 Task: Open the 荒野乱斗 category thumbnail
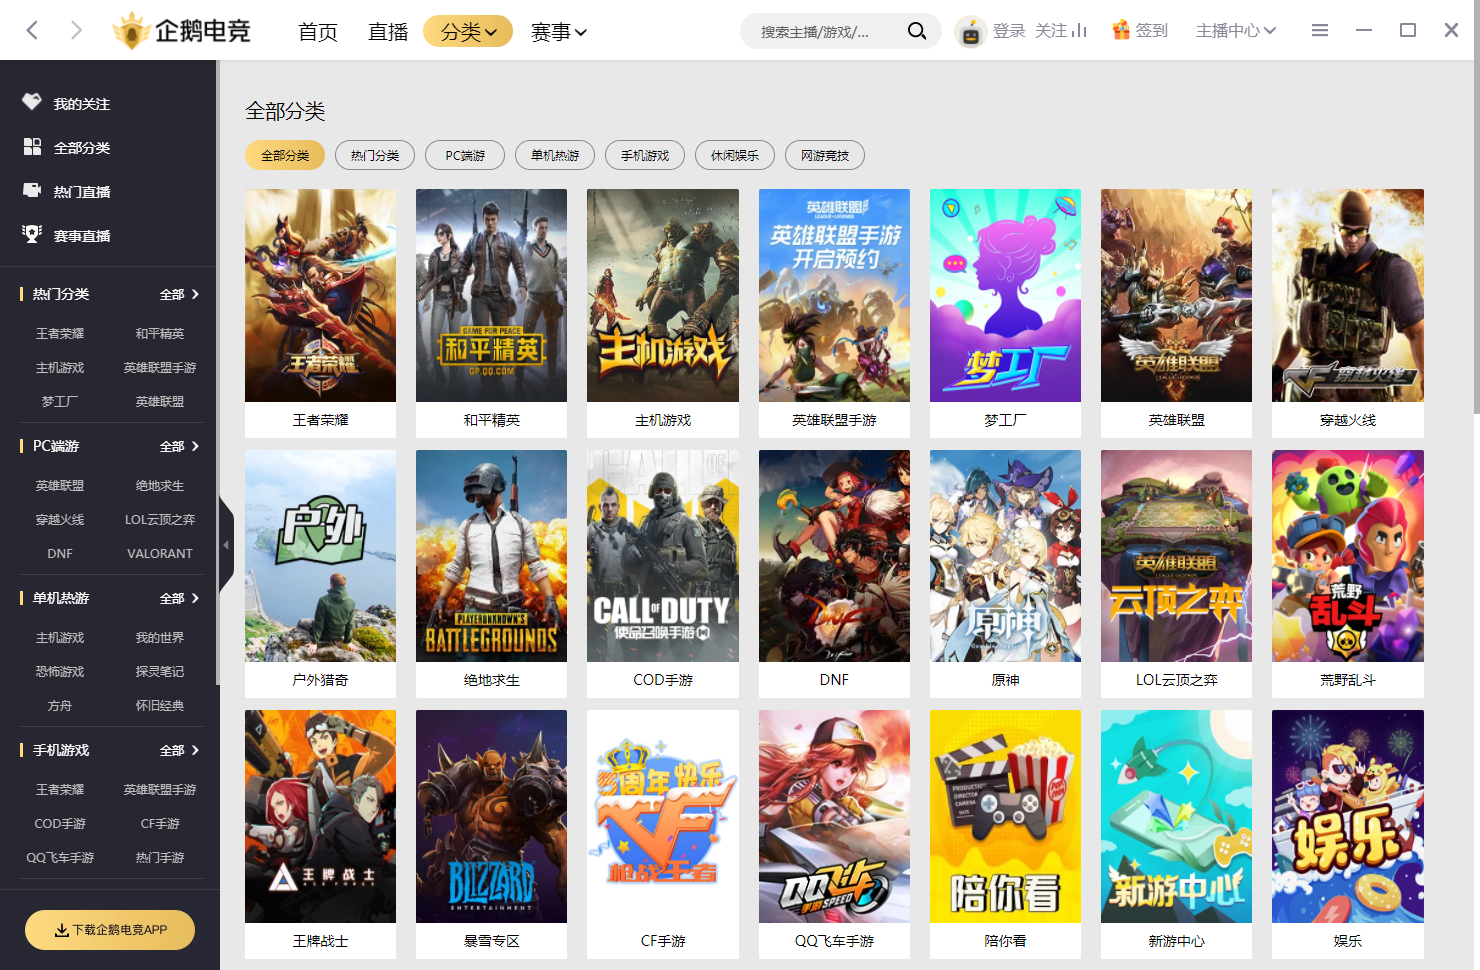(x=1348, y=556)
